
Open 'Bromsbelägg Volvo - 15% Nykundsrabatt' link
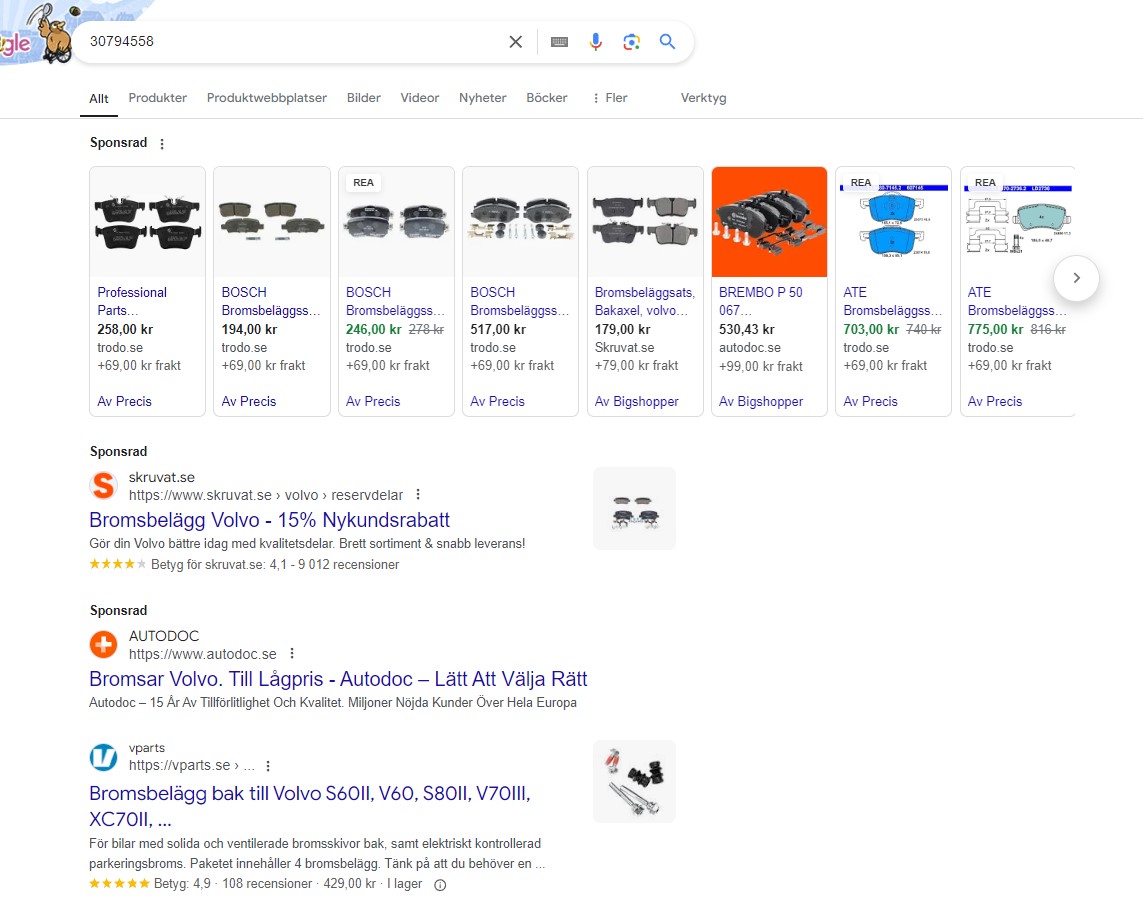tap(269, 520)
